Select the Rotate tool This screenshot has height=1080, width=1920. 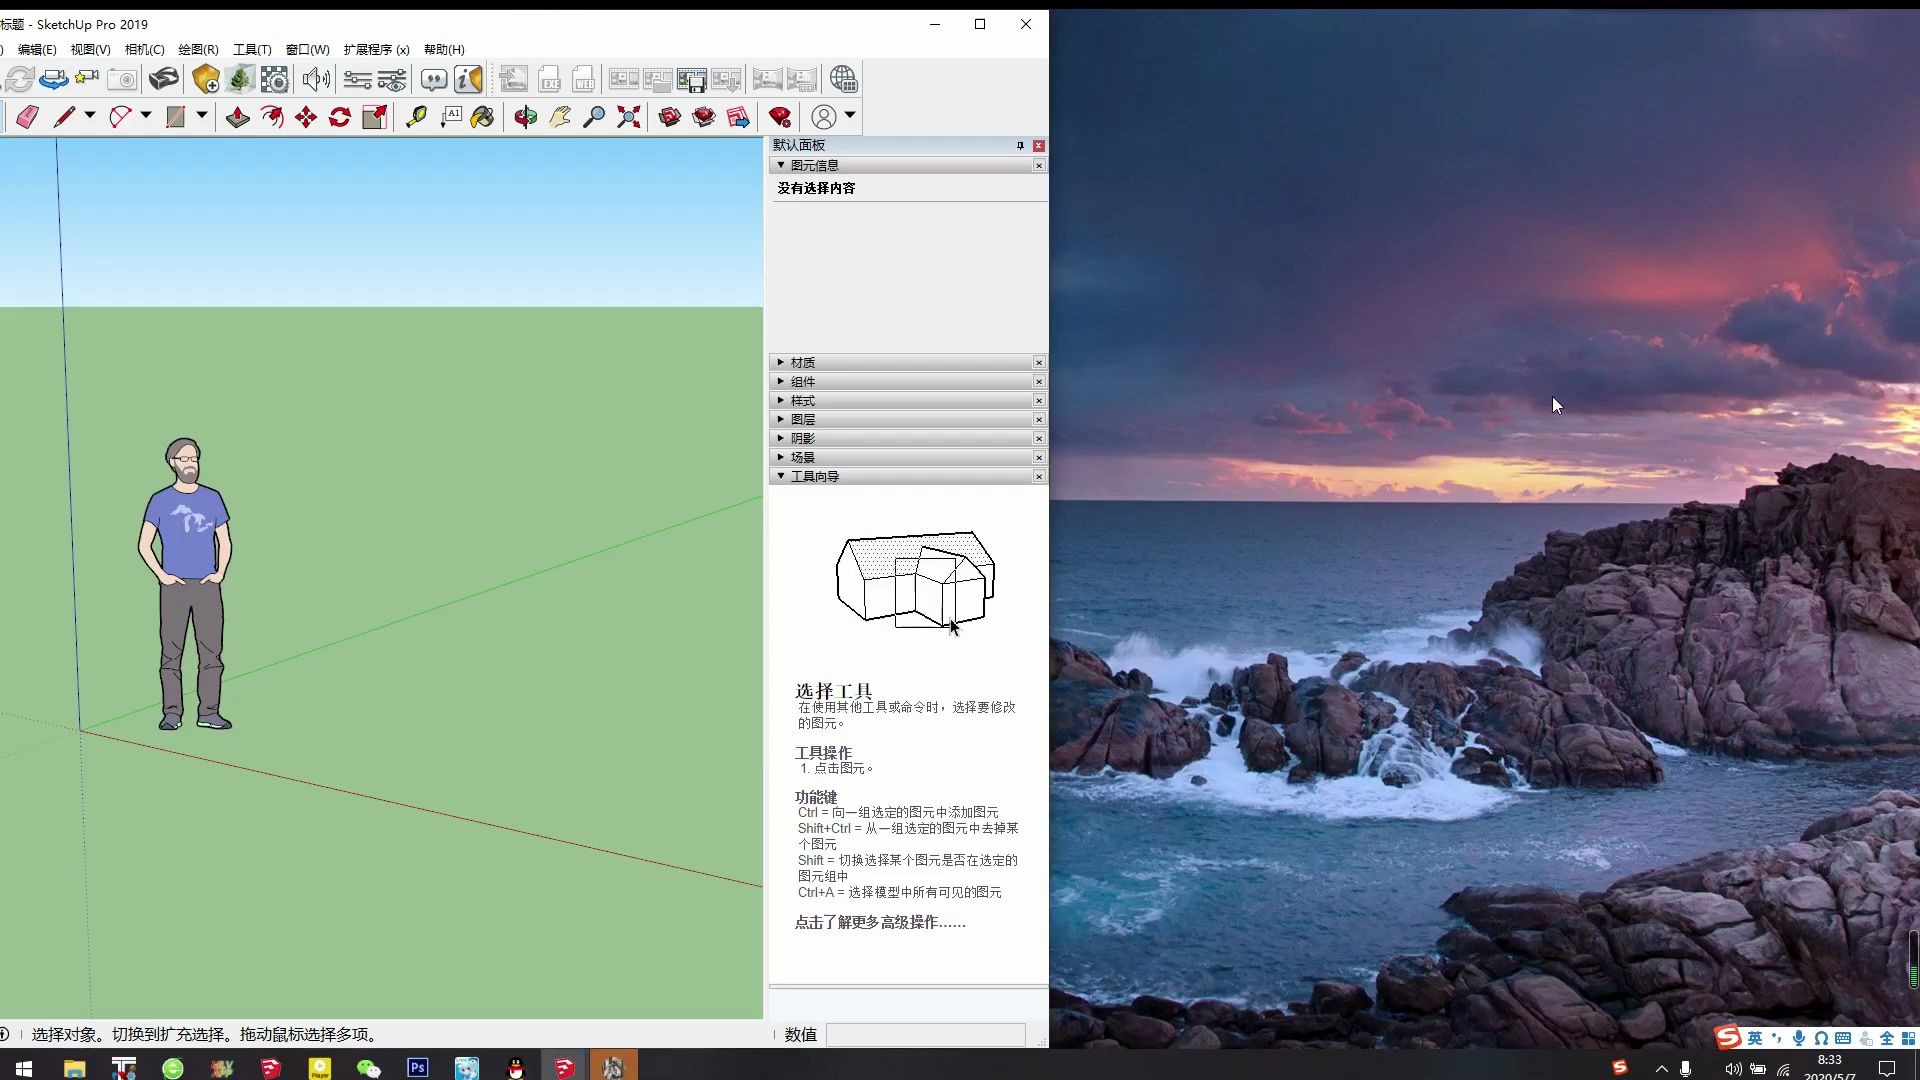click(x=339, y=117)
